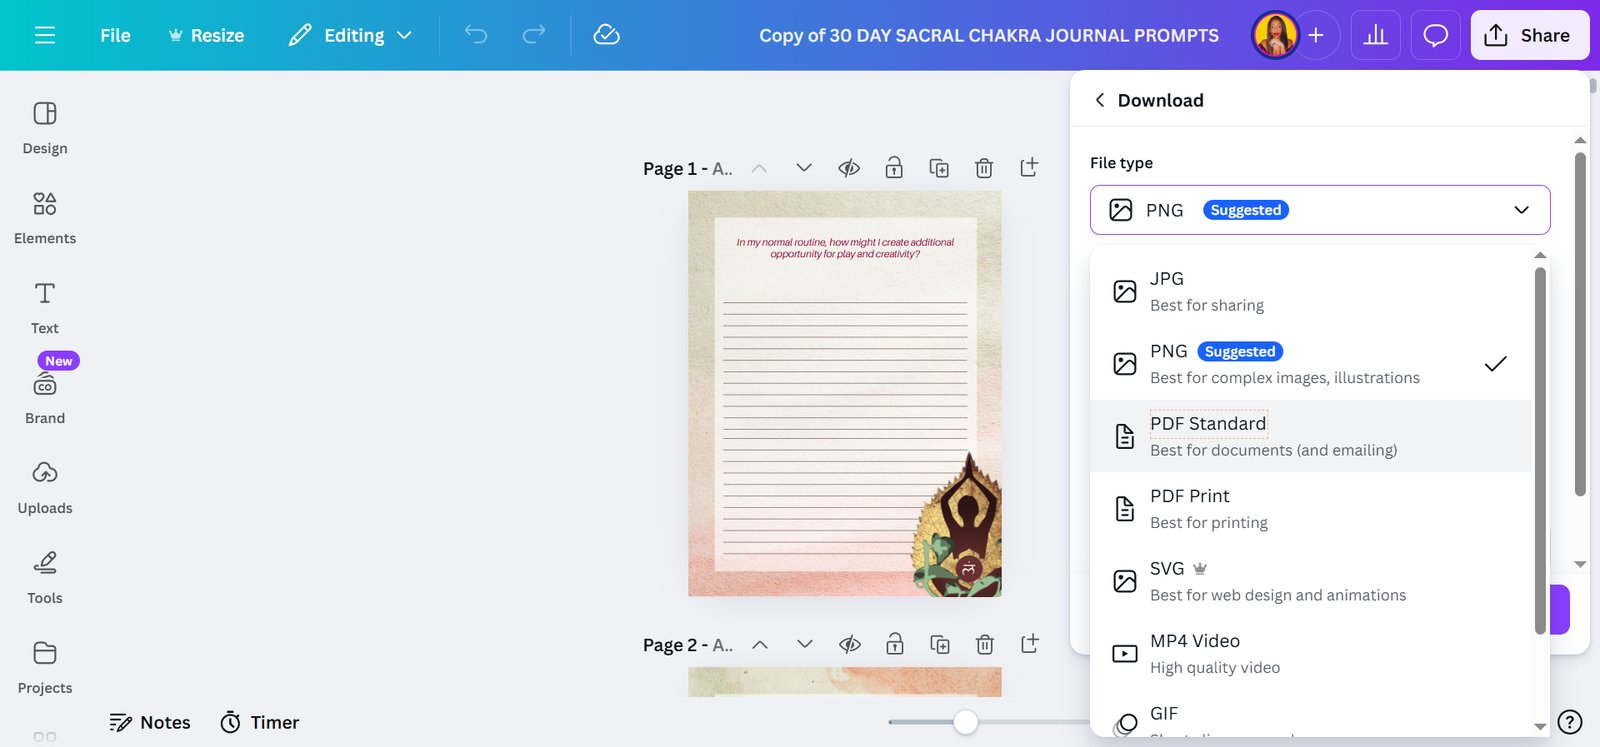Click the Page 1 canvas thumbnail

coord(844,394)
